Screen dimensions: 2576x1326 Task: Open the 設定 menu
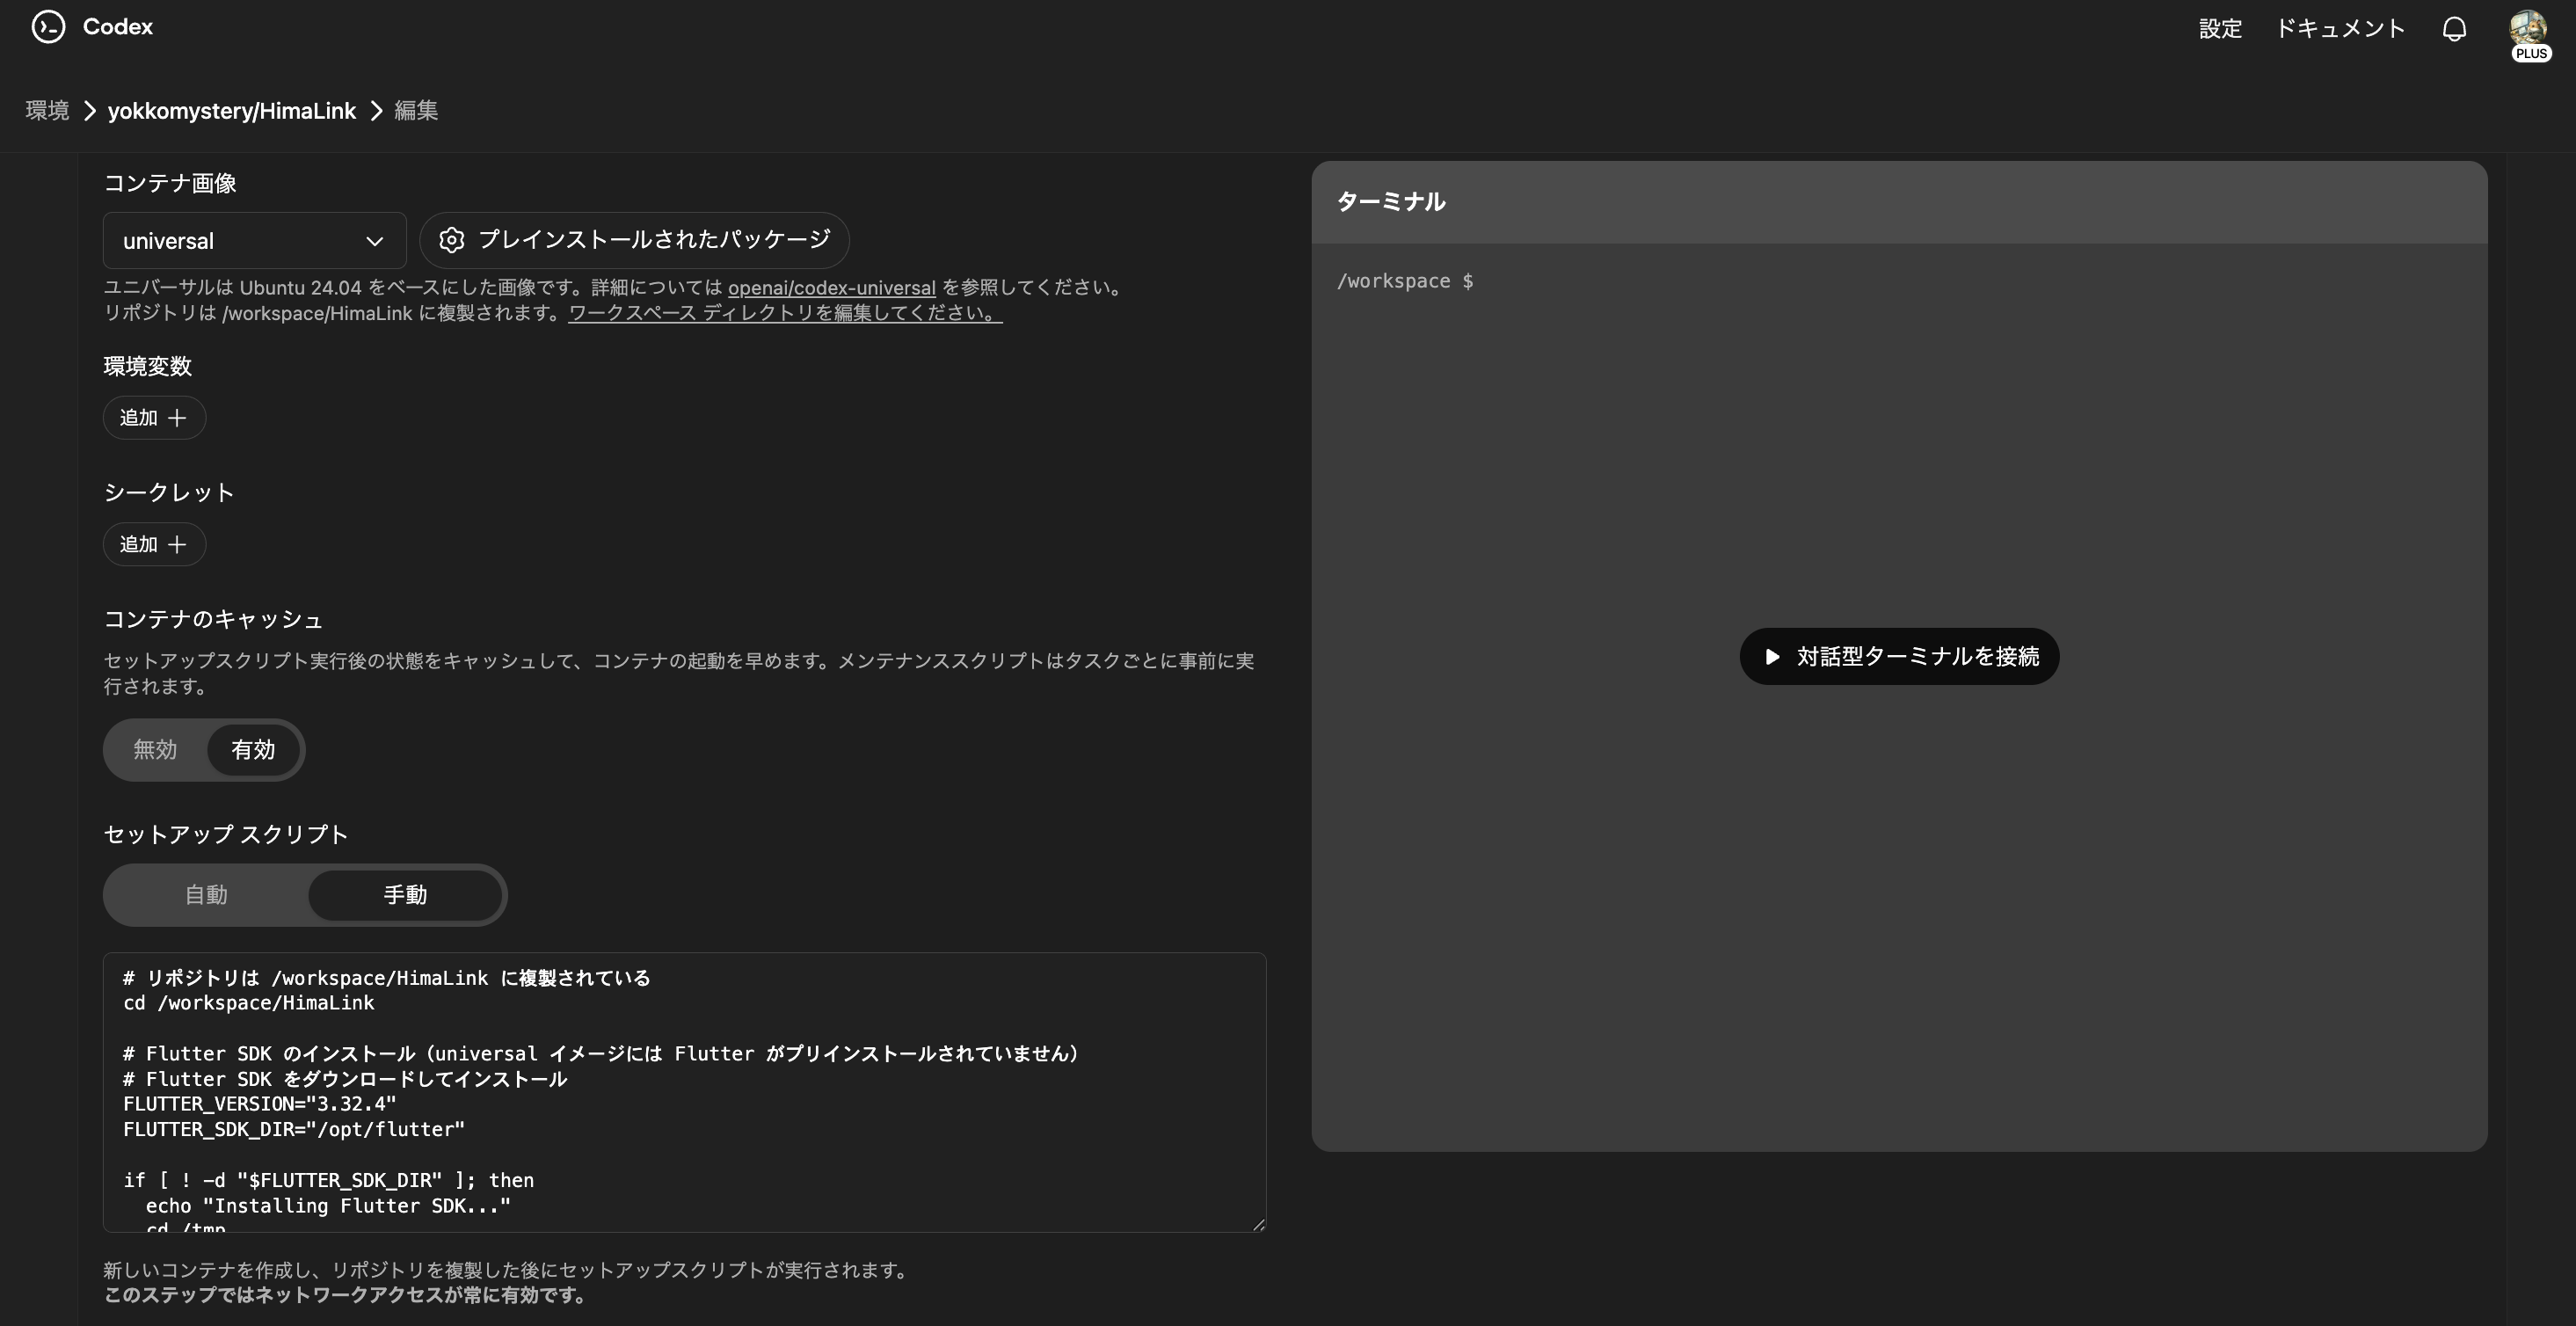(x=2219, y=27)
